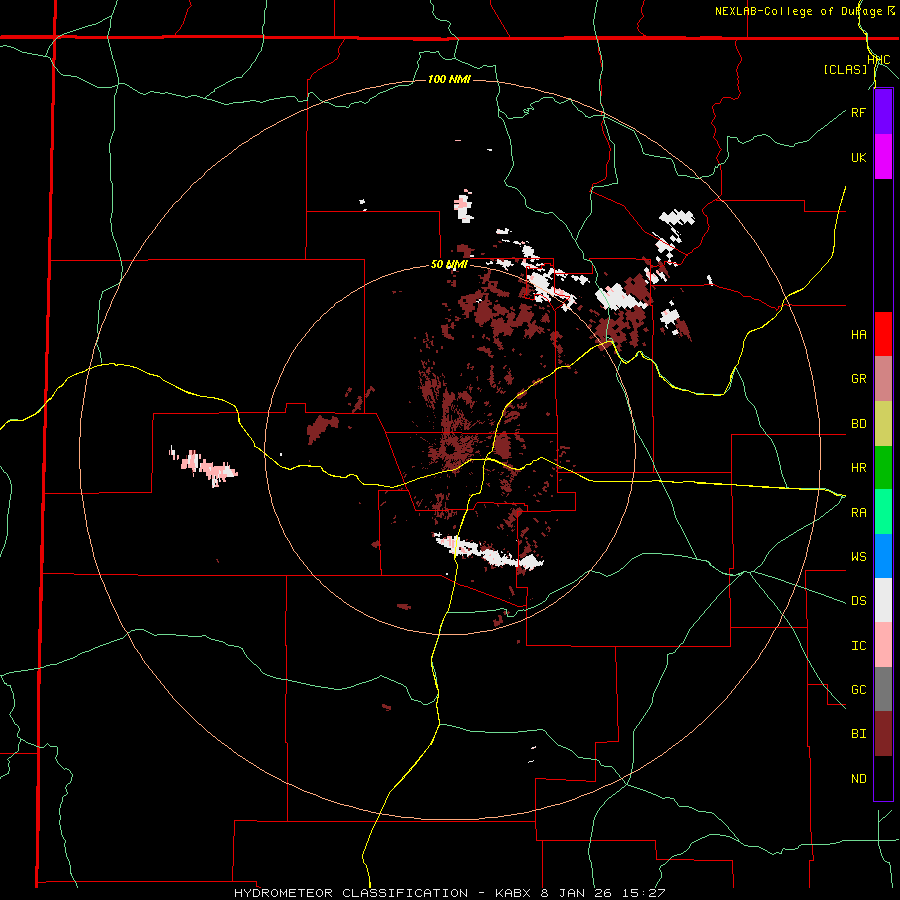This screenshot has height=900, width=900.
Task: Click the ND legend label
Action: [x=858, y=779]
